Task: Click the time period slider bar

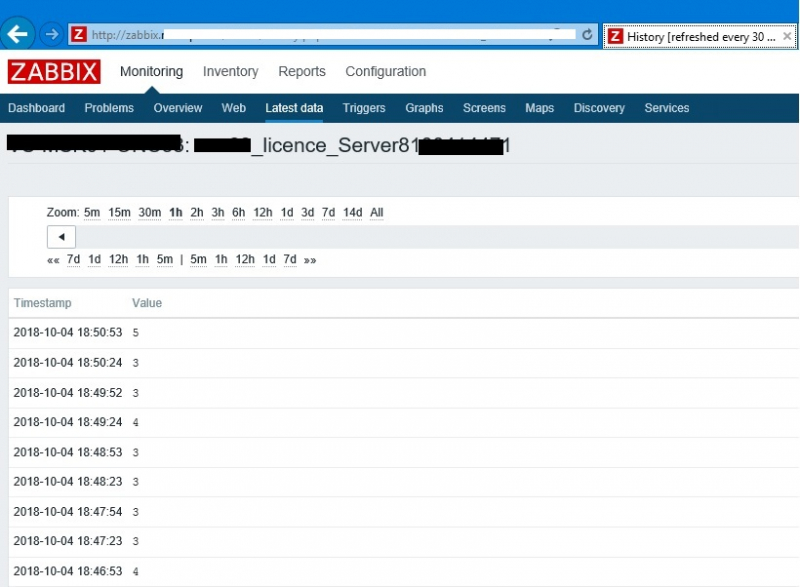Action: 430,237
